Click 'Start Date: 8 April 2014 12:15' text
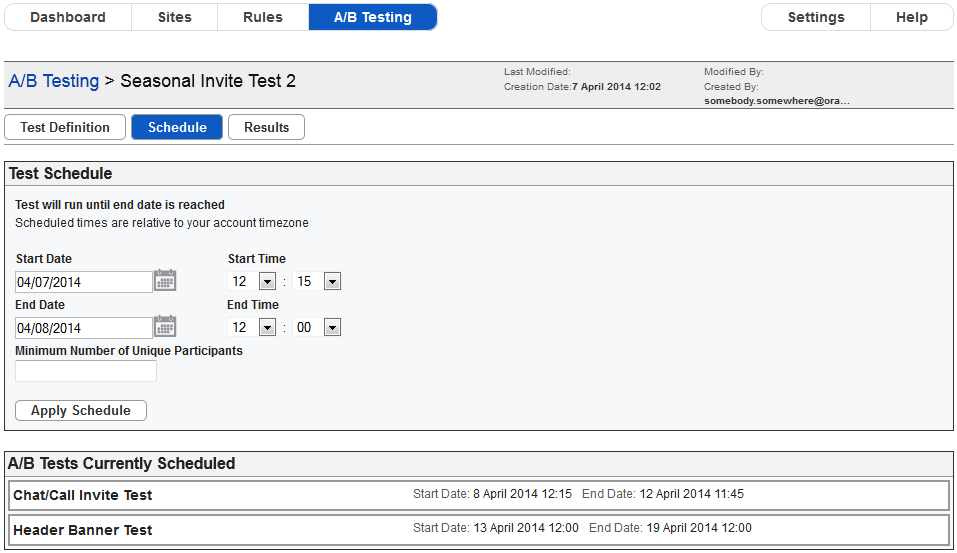This screenshot has height=553, width=957. (493, 494)
